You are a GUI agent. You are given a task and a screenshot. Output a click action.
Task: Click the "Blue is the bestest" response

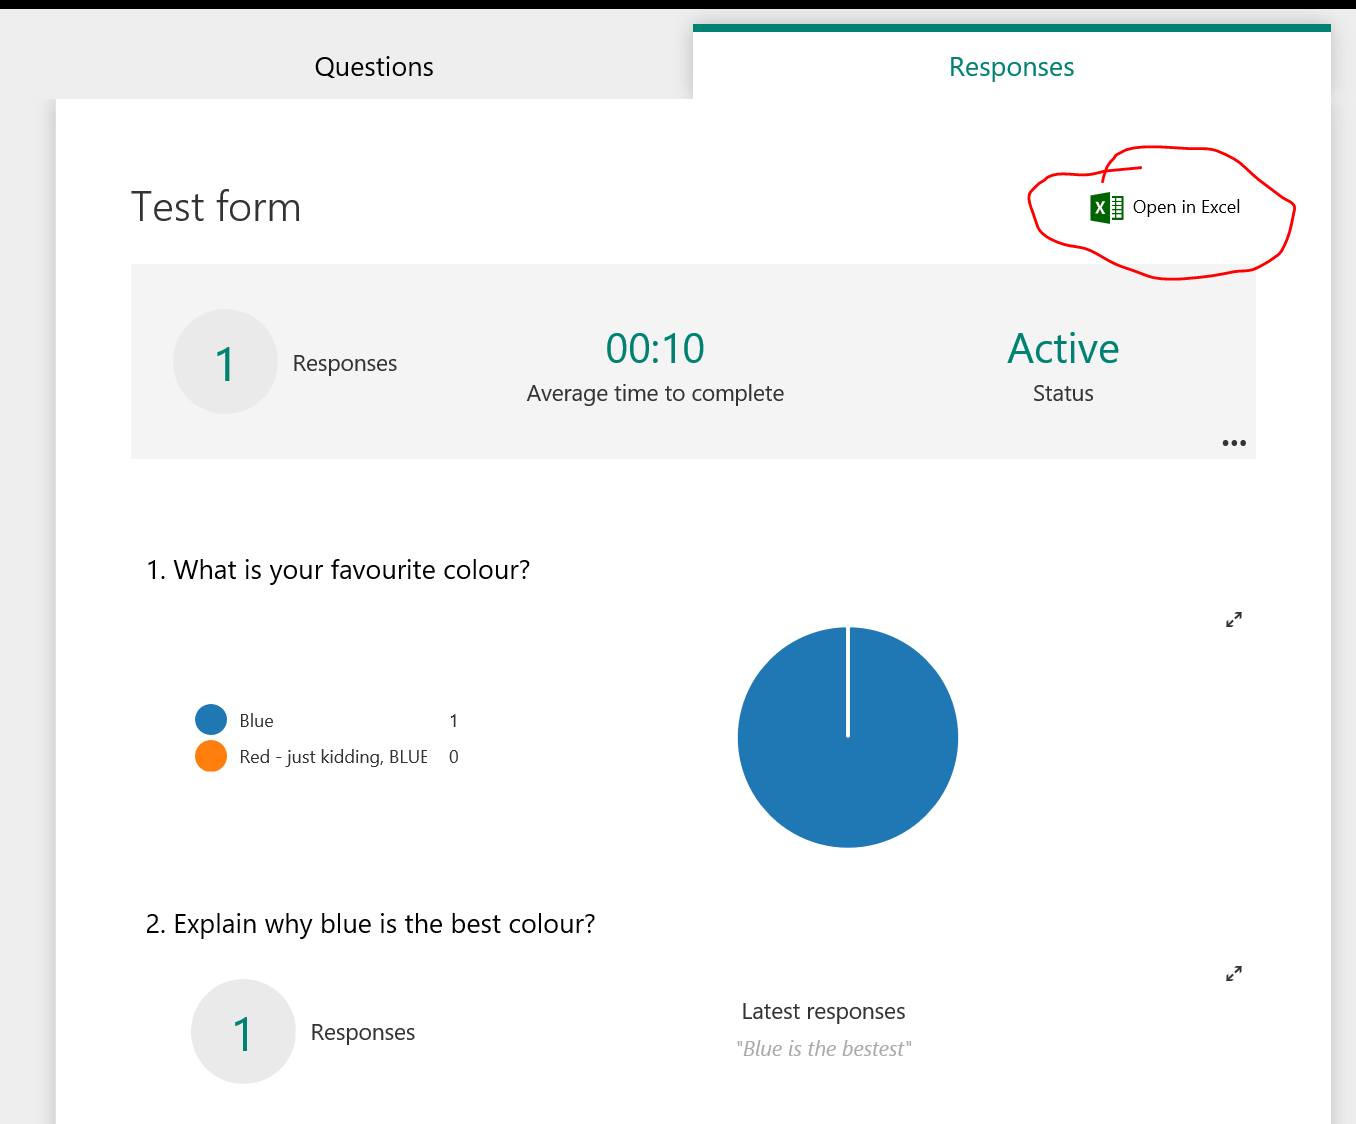point(824,1049)
